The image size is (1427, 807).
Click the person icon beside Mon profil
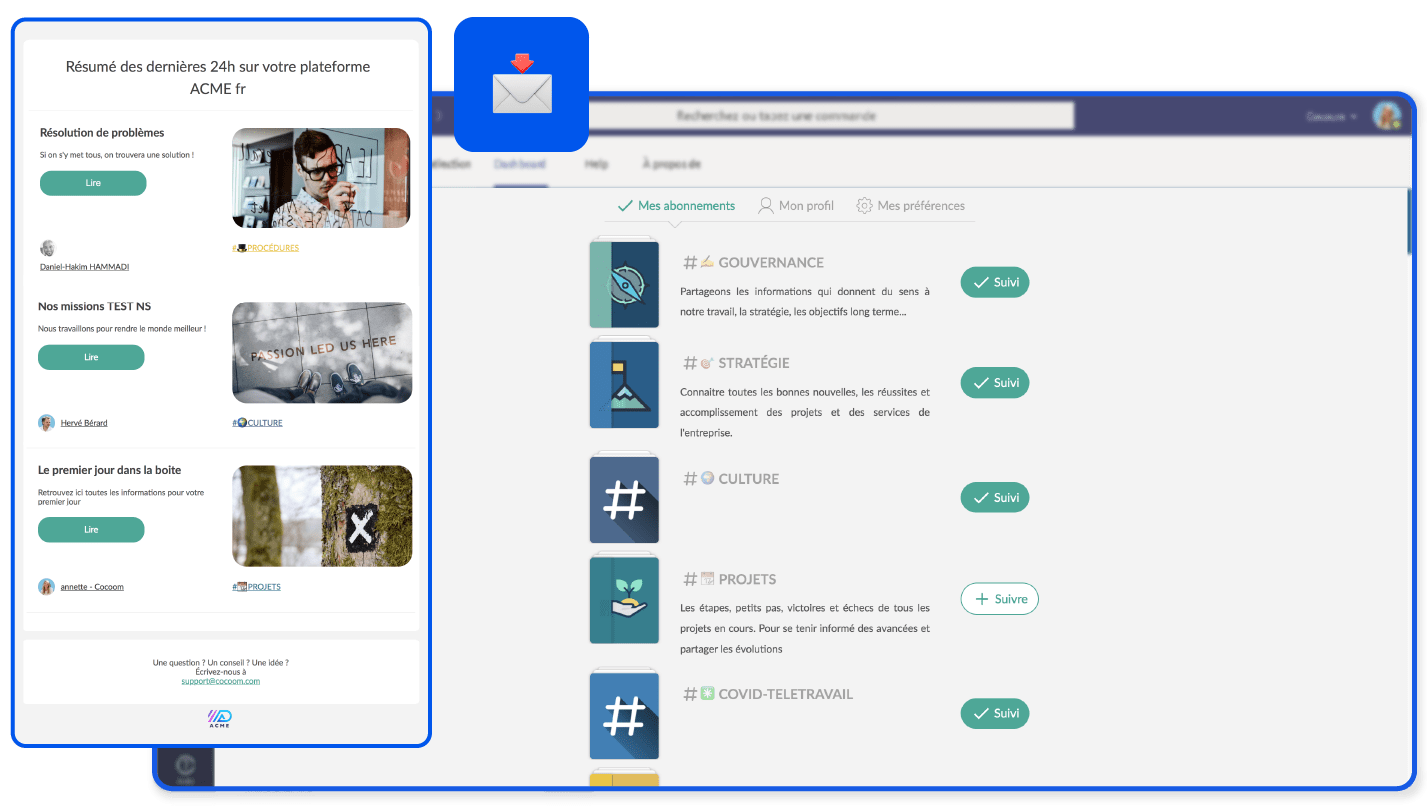pyautogui.click(x=766, y=206)
